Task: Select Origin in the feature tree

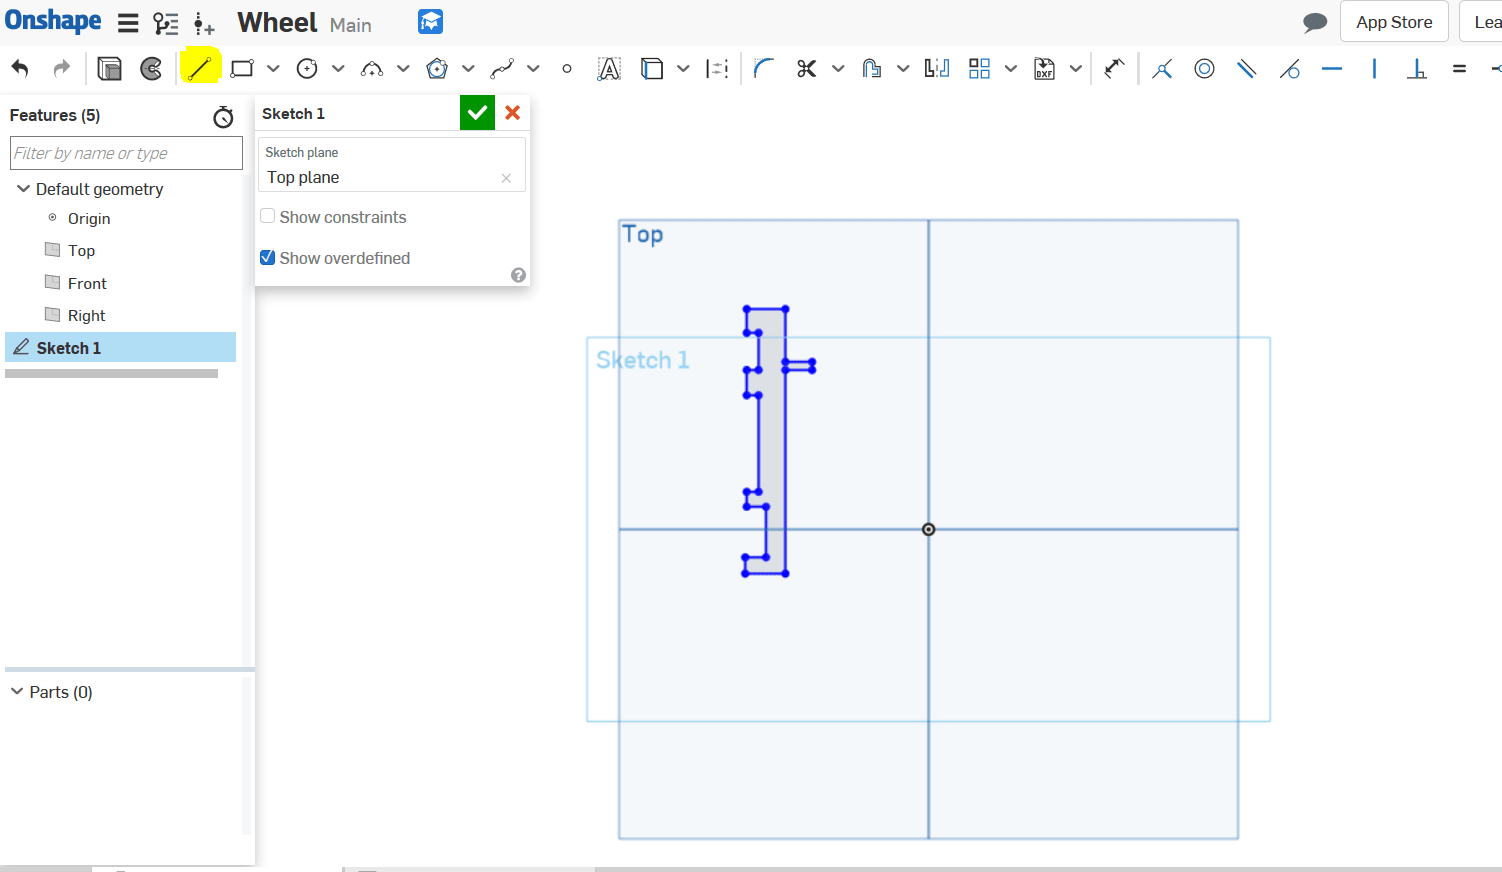Action: (89, 218)
